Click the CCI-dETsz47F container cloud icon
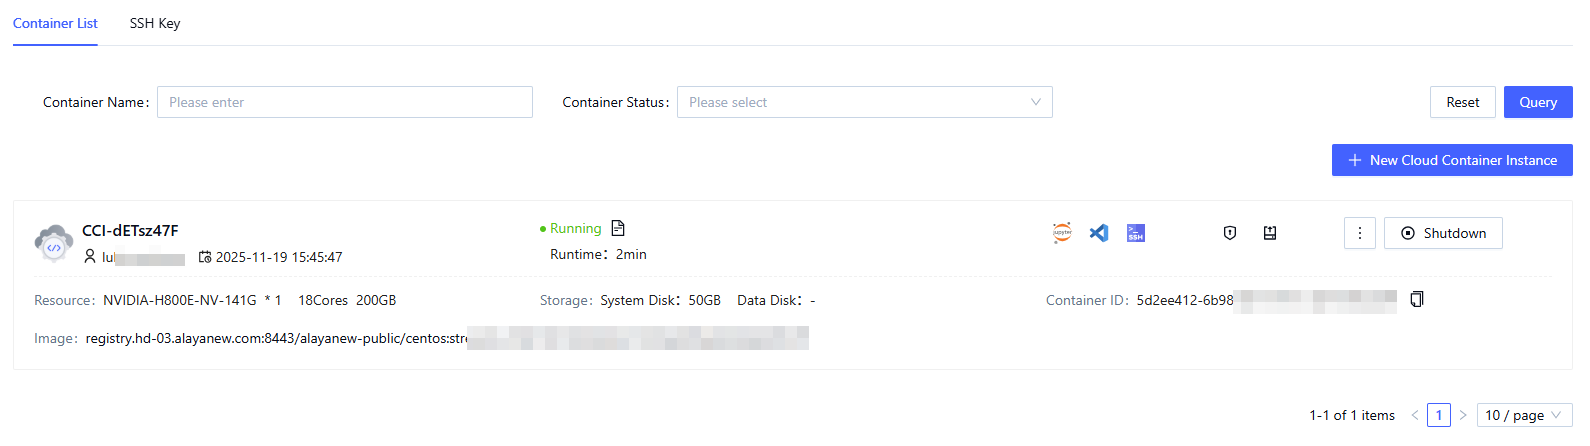This screenshot has height=446, width=1590. tap(53, 243)
